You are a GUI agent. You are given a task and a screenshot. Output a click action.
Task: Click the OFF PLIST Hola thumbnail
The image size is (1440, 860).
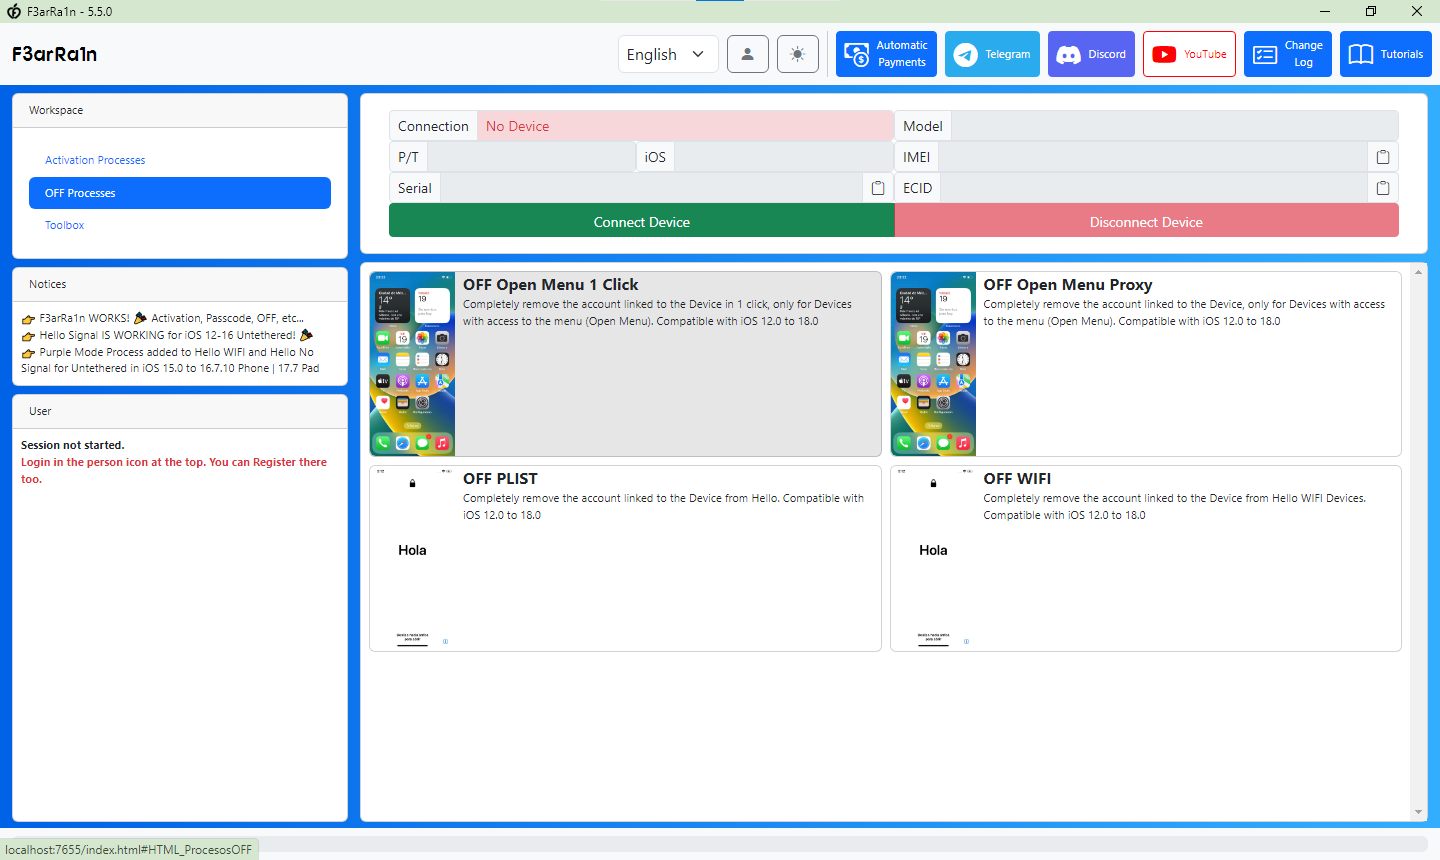point(413,558)
